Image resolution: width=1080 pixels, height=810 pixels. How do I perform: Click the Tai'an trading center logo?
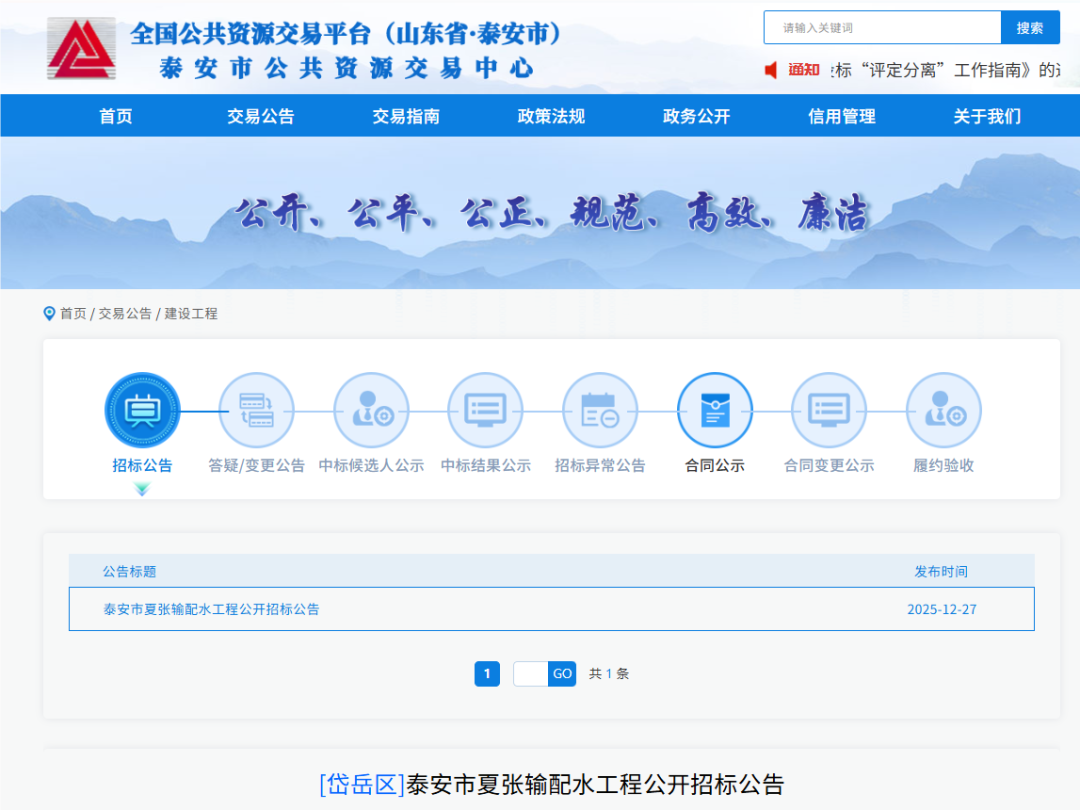coord(81,48)
